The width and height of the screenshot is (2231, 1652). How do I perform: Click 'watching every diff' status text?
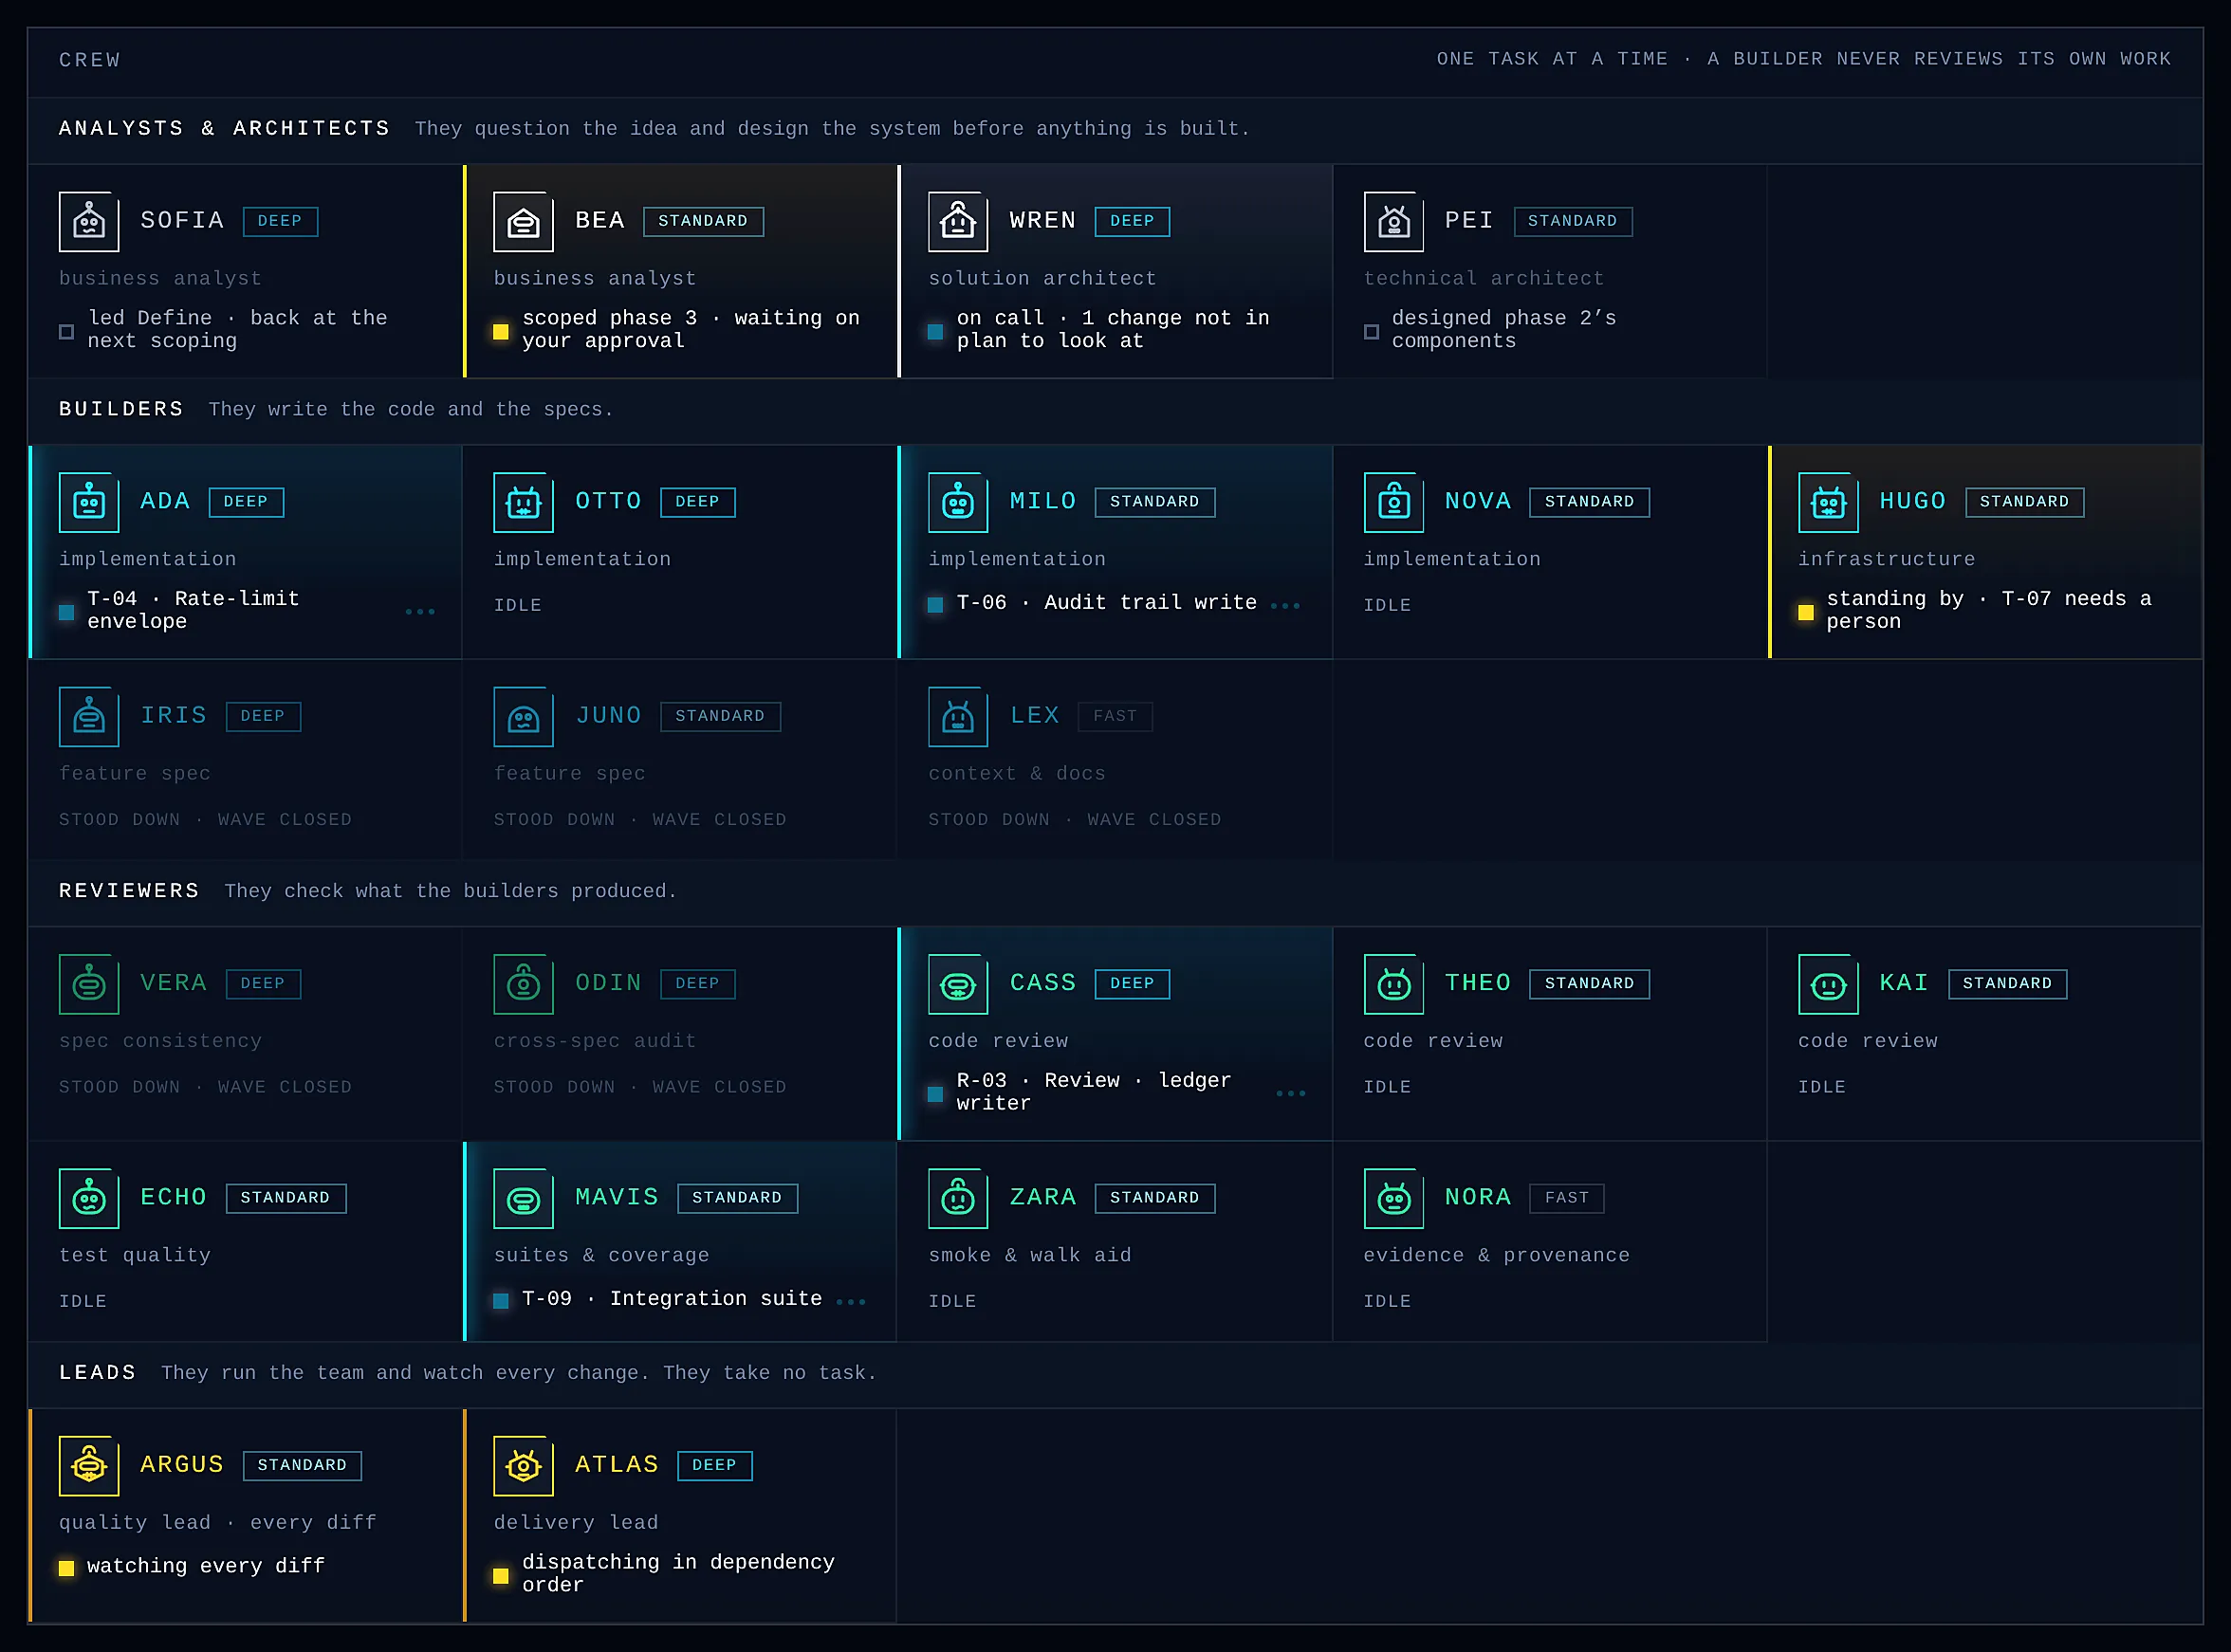coord(206,1566)
